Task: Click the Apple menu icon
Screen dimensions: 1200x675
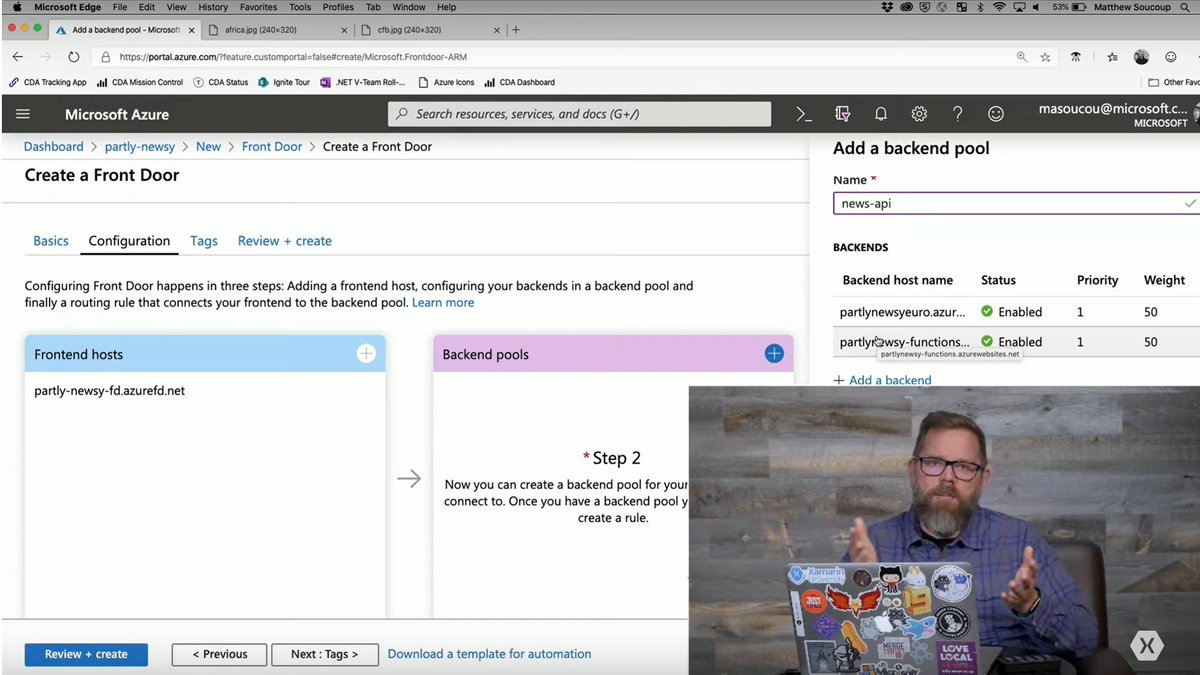Action: pos(17,7)
